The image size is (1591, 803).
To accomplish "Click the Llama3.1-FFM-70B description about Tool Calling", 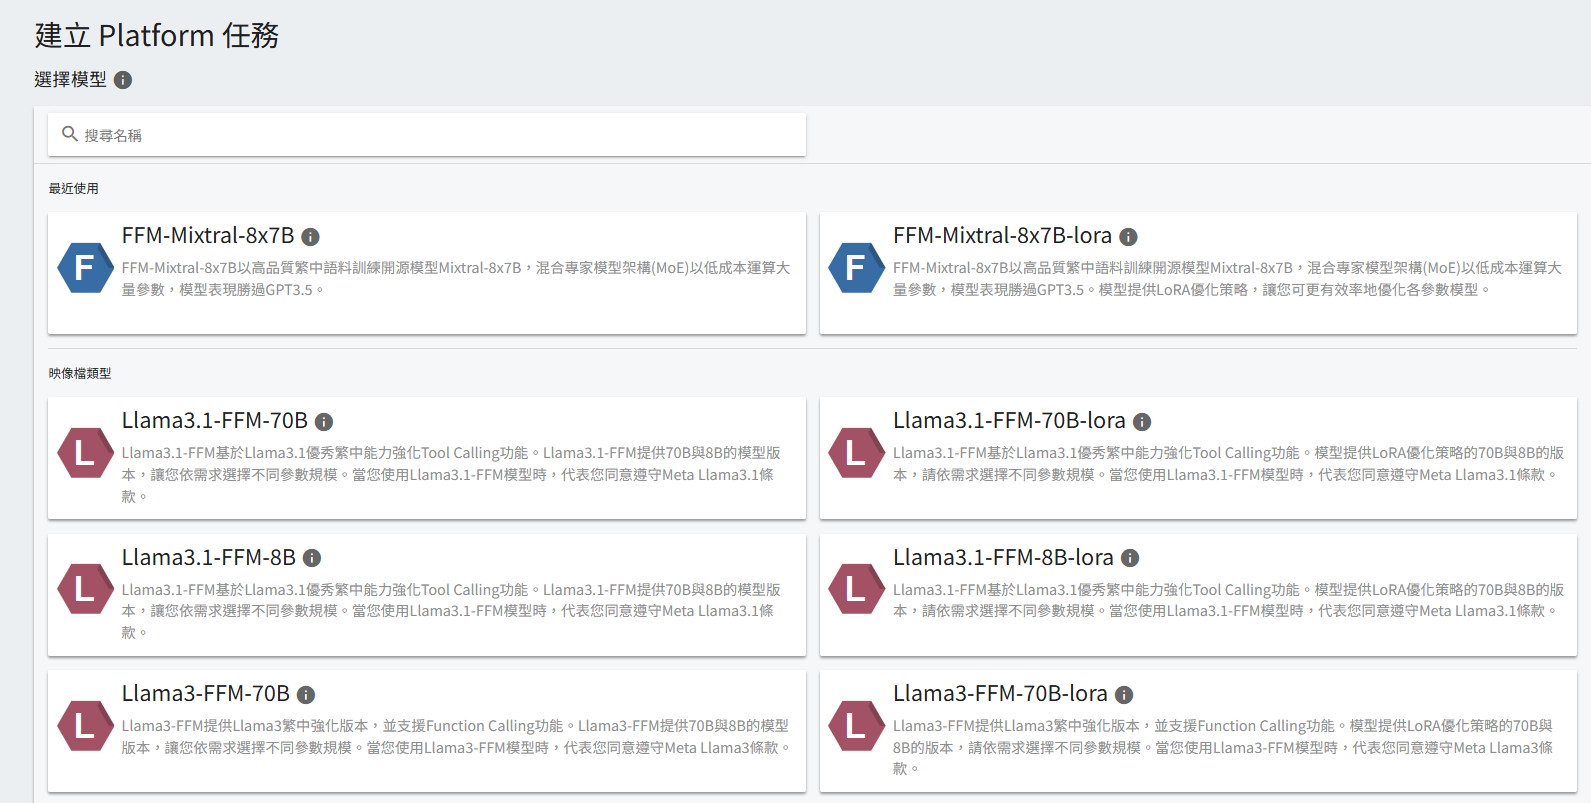I will 451,475.
